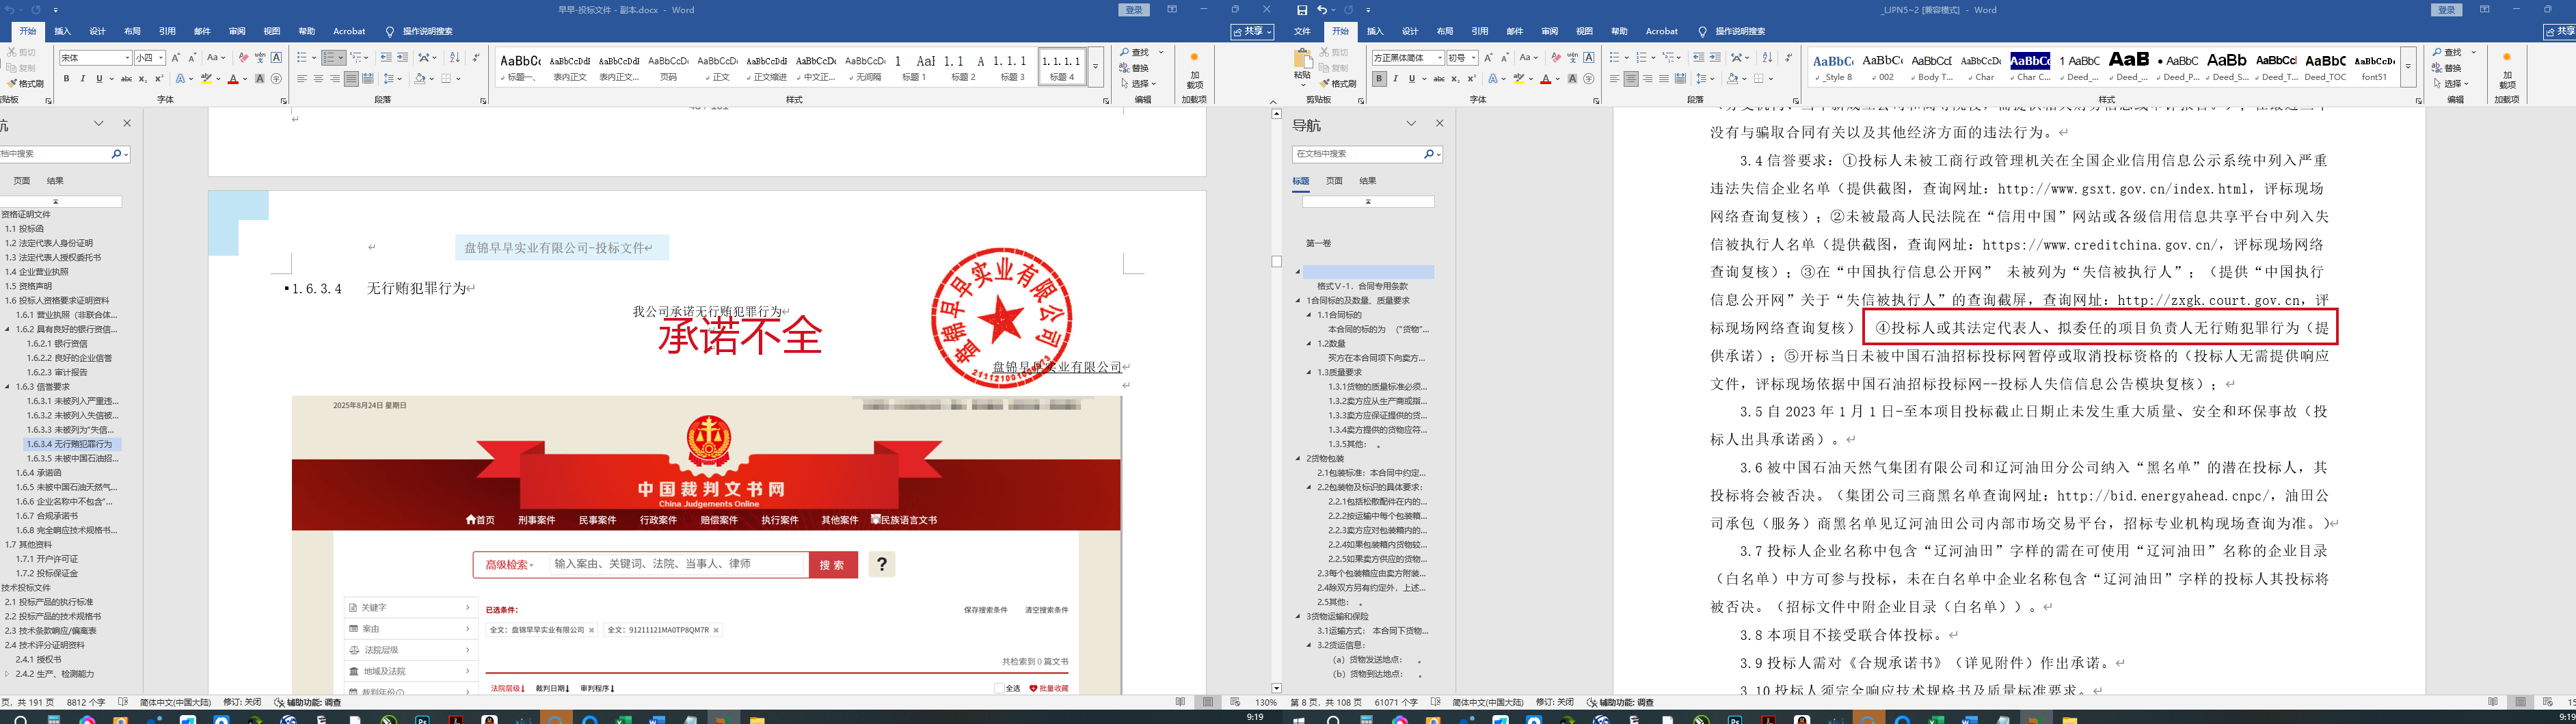This screenshot has height=724, width=2576.
Task: Click 刑事案件 link on the court website
Action: pos(537,520)
